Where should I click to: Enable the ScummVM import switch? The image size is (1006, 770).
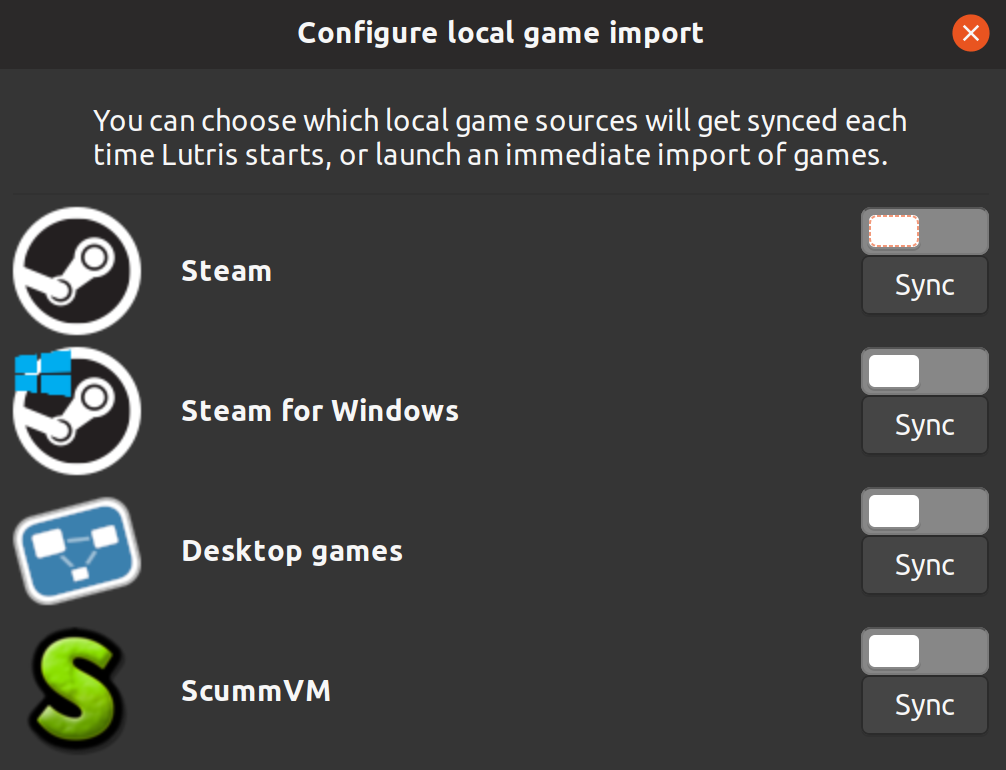(x=923, y=651)
